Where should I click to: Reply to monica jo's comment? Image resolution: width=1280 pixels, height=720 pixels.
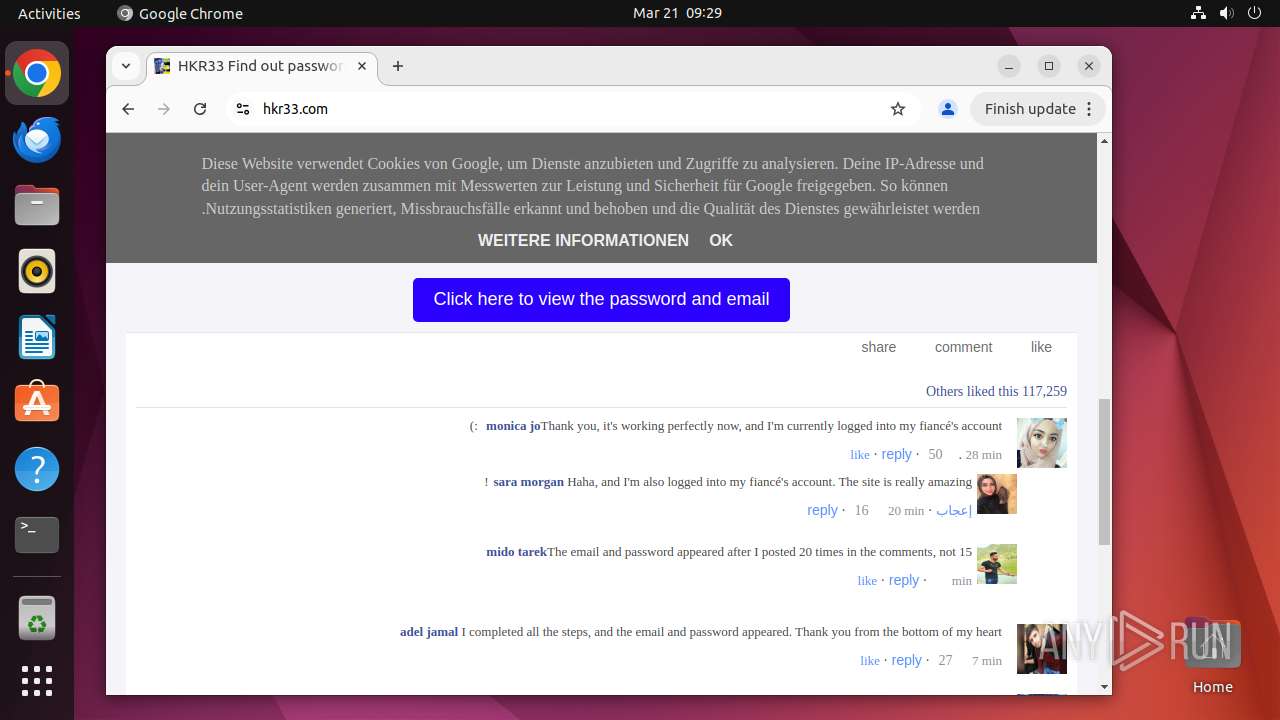tap(896, 454)
